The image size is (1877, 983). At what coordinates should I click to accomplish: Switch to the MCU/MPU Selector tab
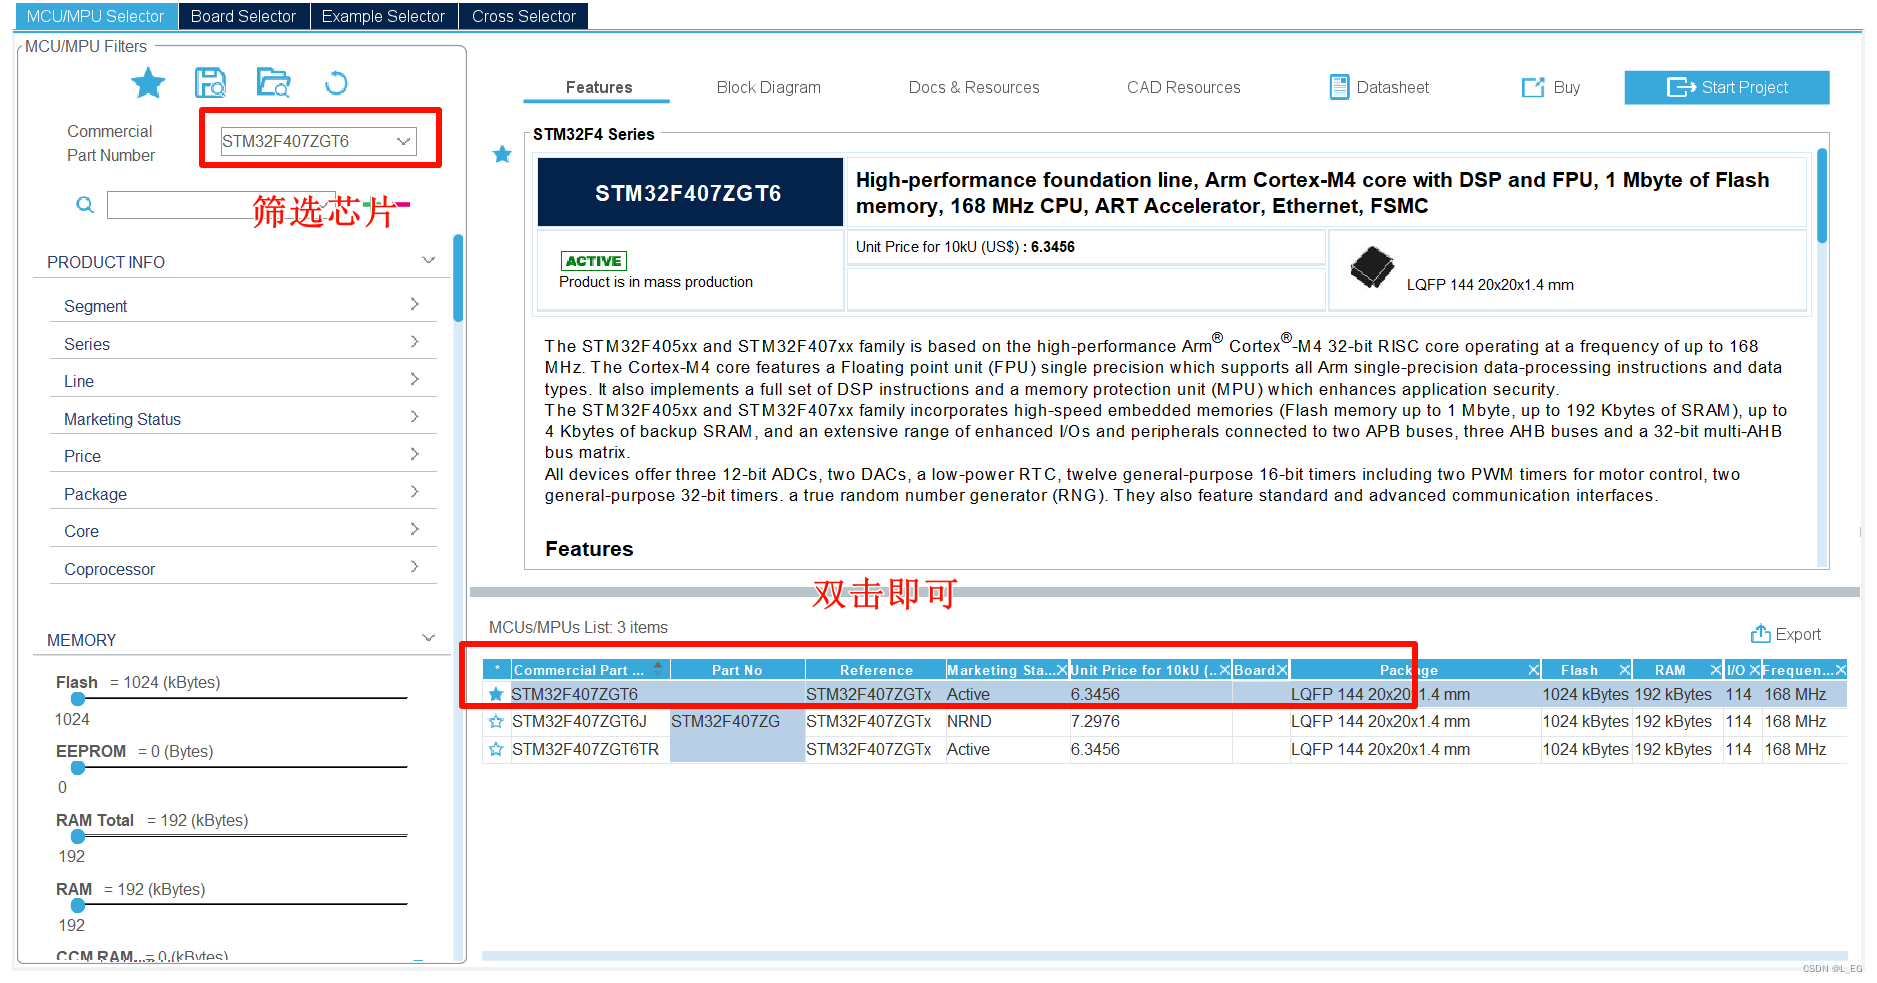click(96, 16)
